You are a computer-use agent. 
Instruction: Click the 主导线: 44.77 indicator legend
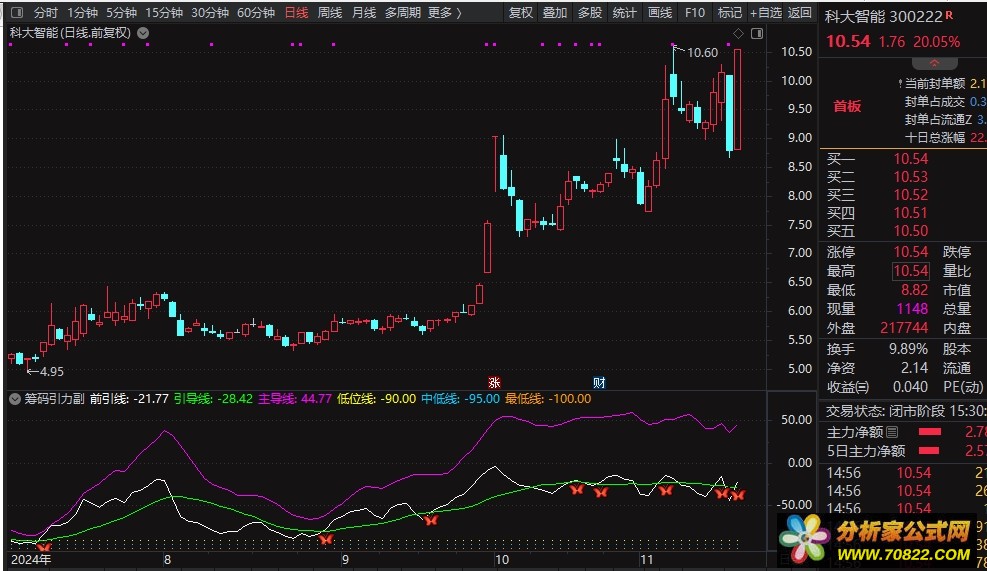coord(295,399)
